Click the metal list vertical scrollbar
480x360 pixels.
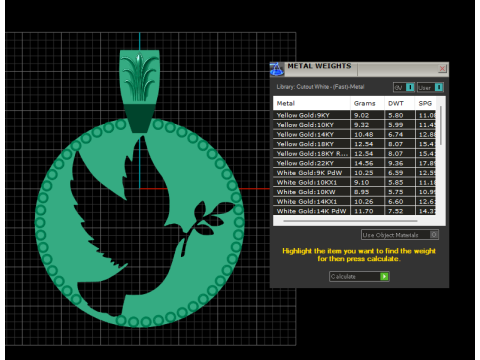point(441,126)
